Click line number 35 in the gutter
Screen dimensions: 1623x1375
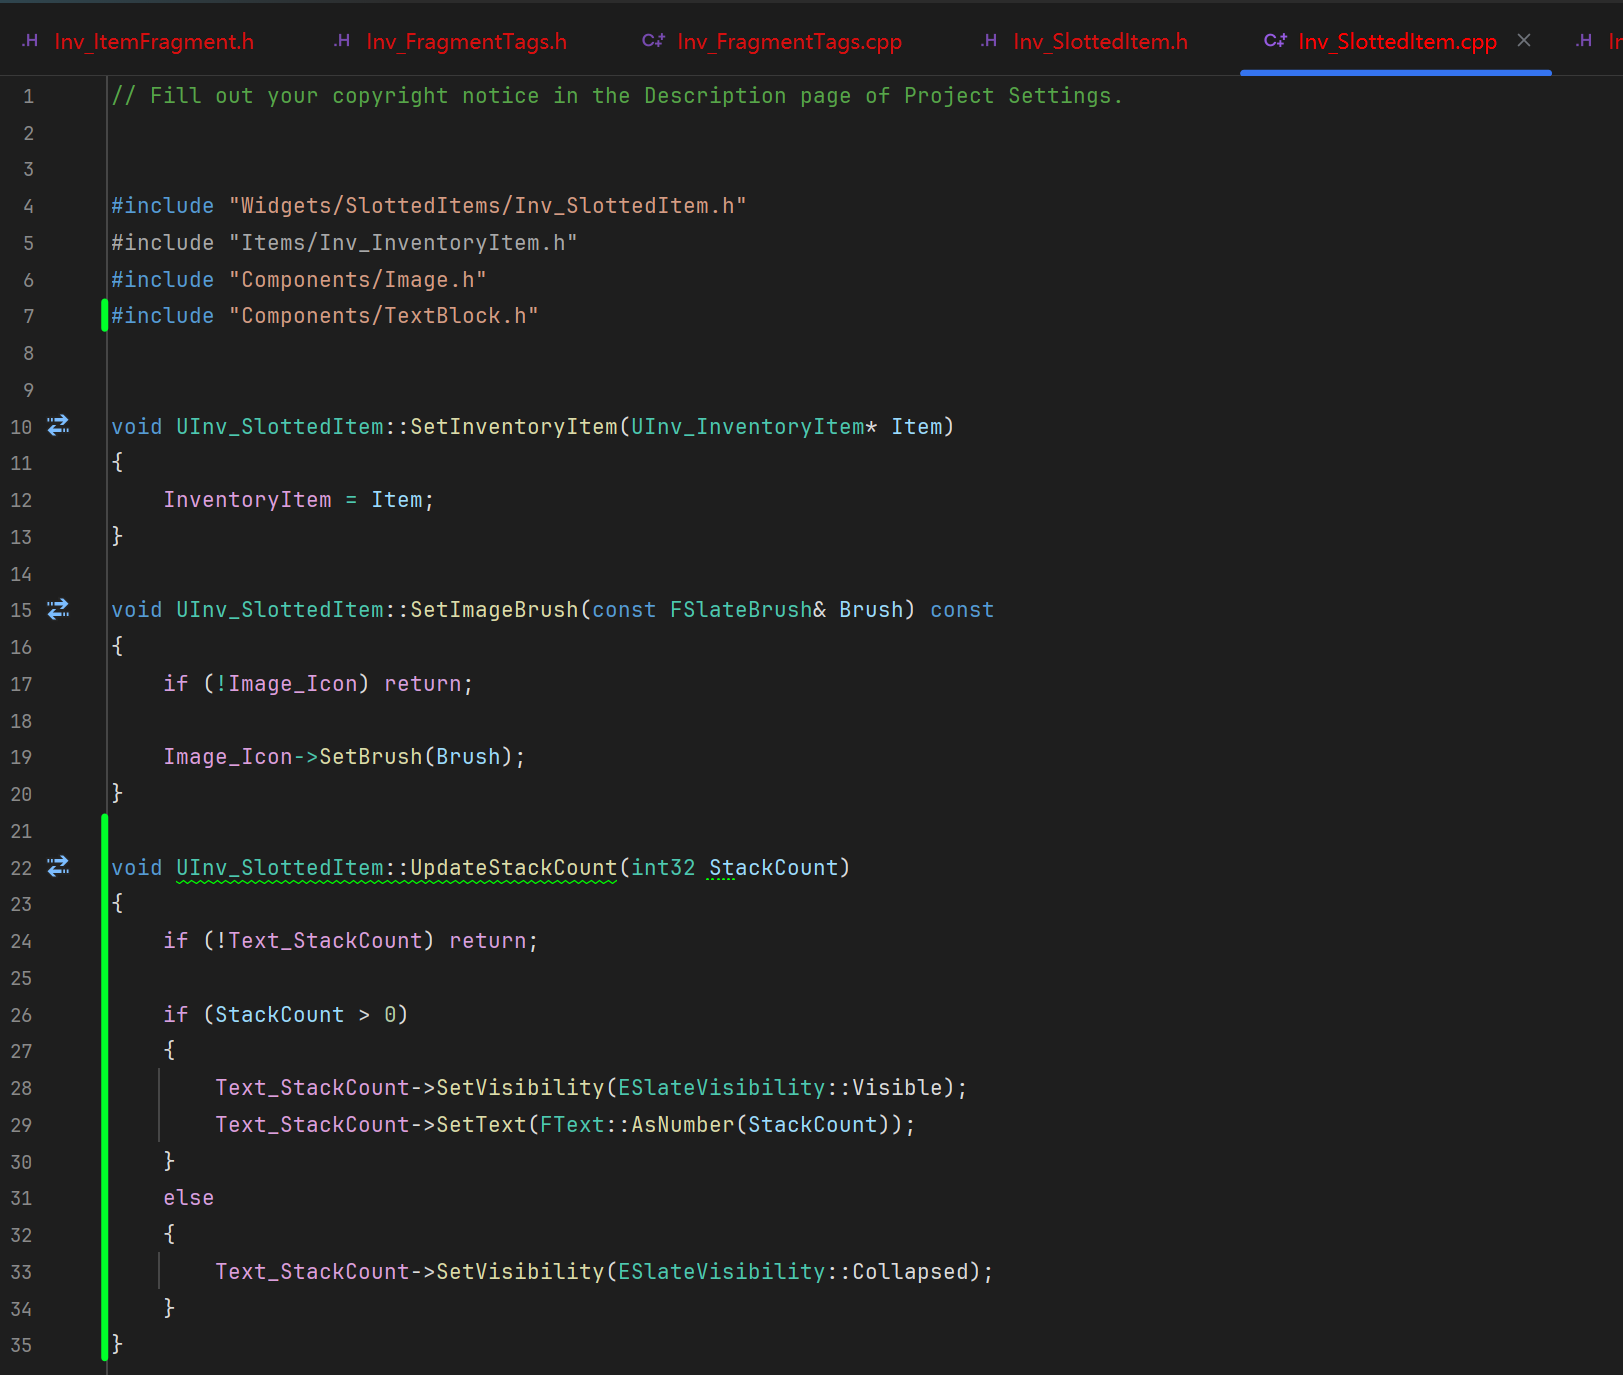(x=21, y=1345)
